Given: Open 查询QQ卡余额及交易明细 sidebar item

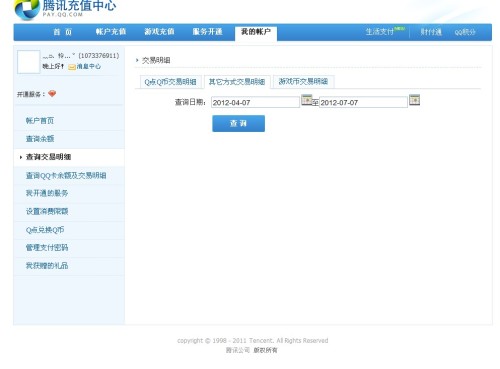Looking at the screenshot, I should click(x=66, y=175).
